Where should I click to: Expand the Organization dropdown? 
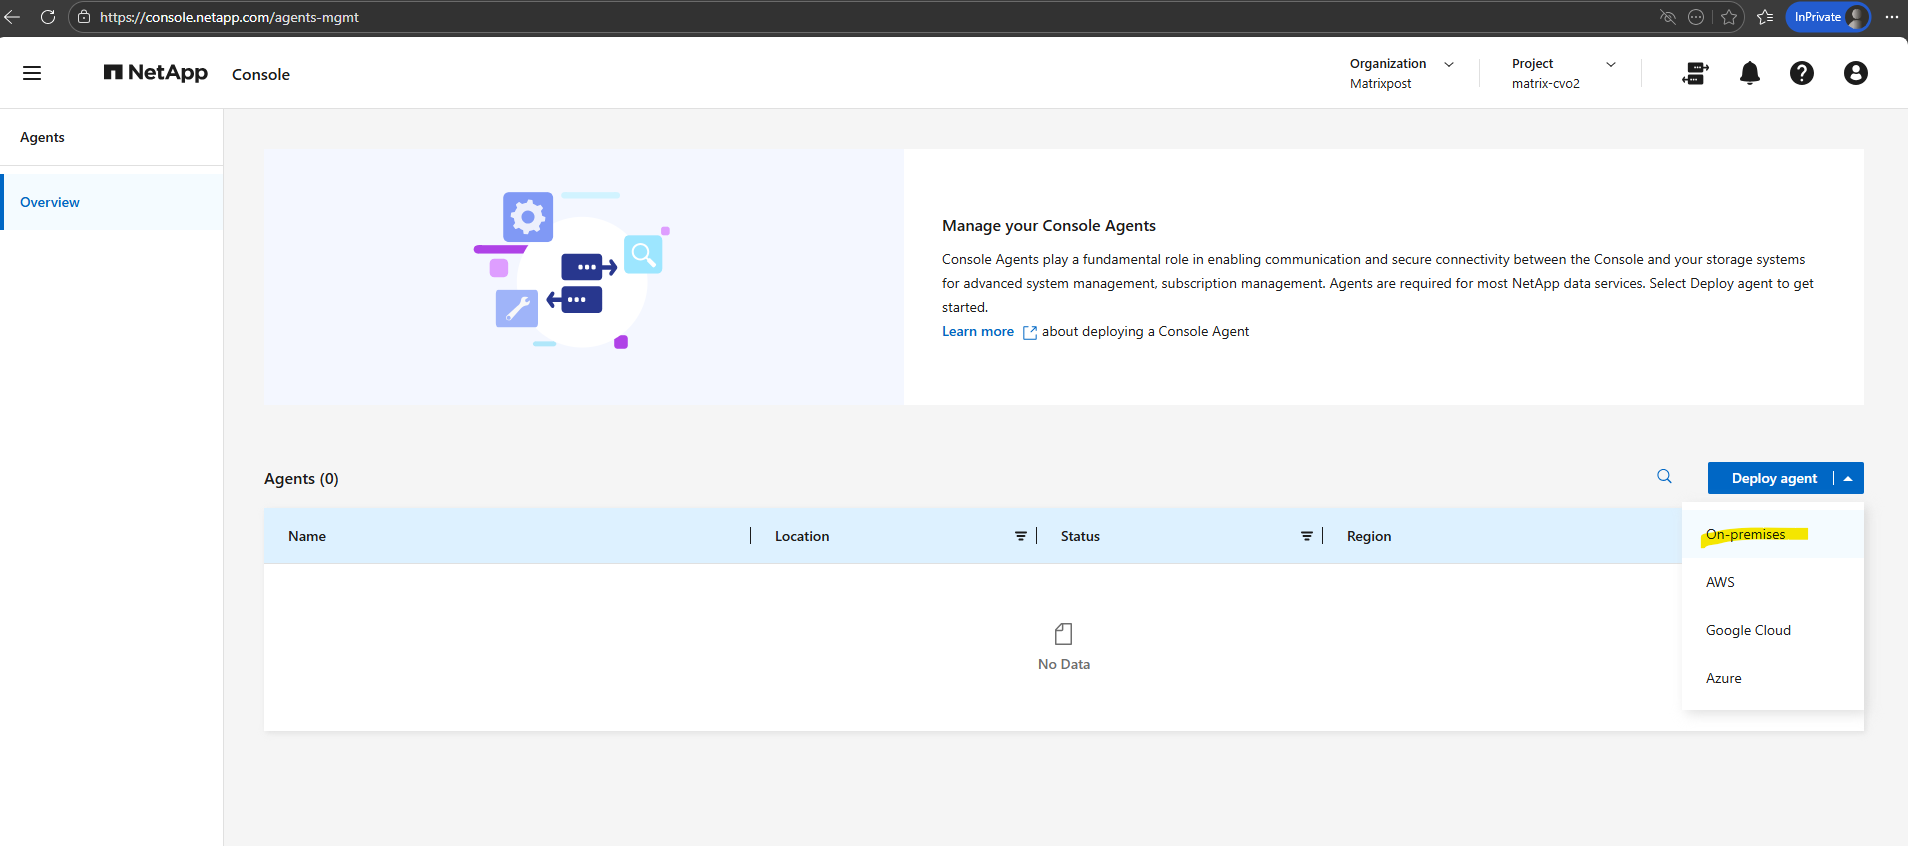[x=1448, y=64]
